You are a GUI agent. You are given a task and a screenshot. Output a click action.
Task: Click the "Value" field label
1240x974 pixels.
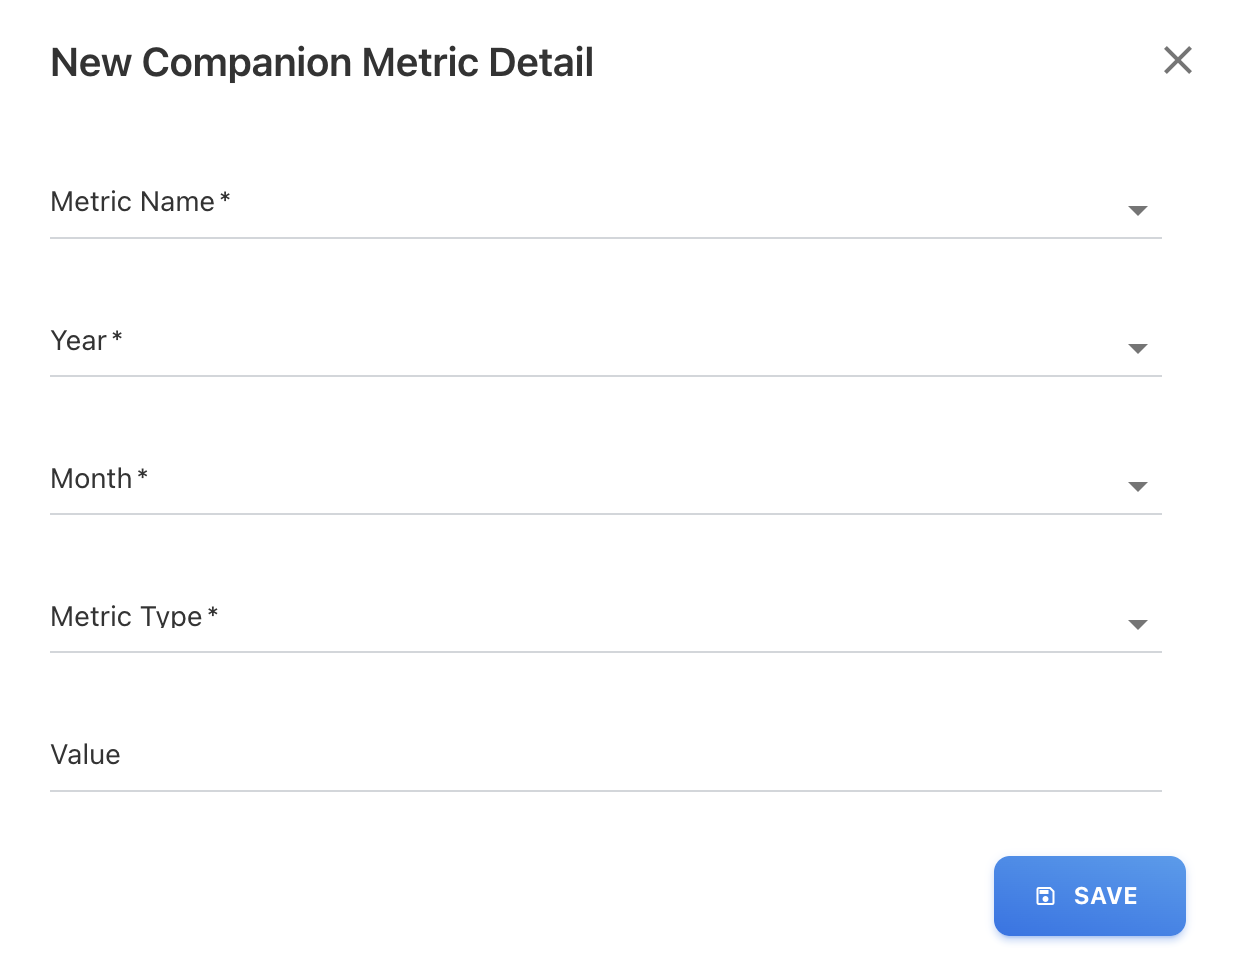tap(85, 755)
